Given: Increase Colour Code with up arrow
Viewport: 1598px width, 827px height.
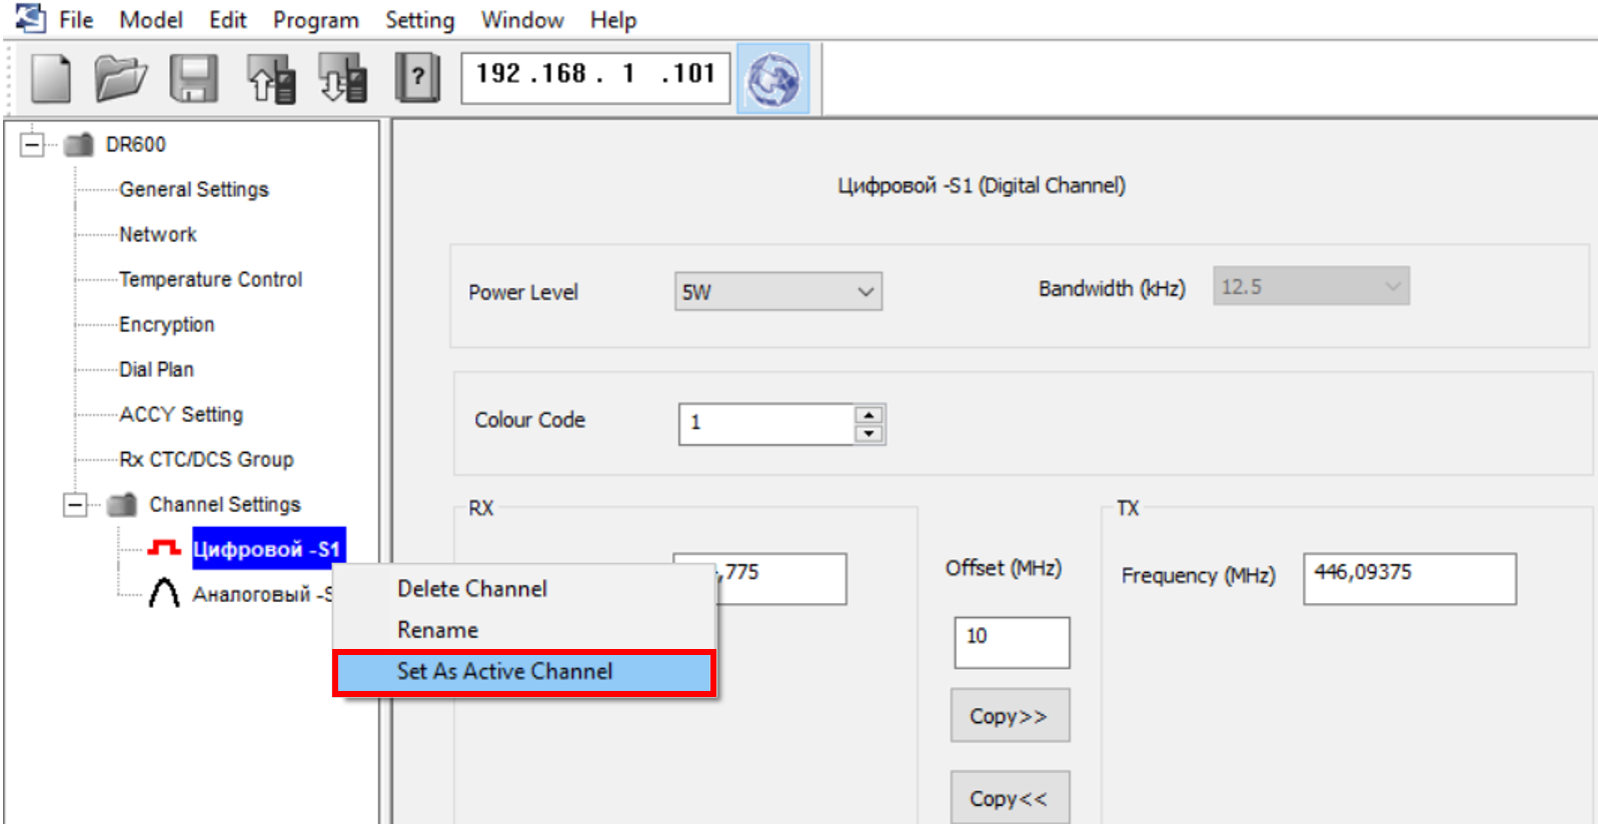Looking at the screenshot, I should [869, 415].
